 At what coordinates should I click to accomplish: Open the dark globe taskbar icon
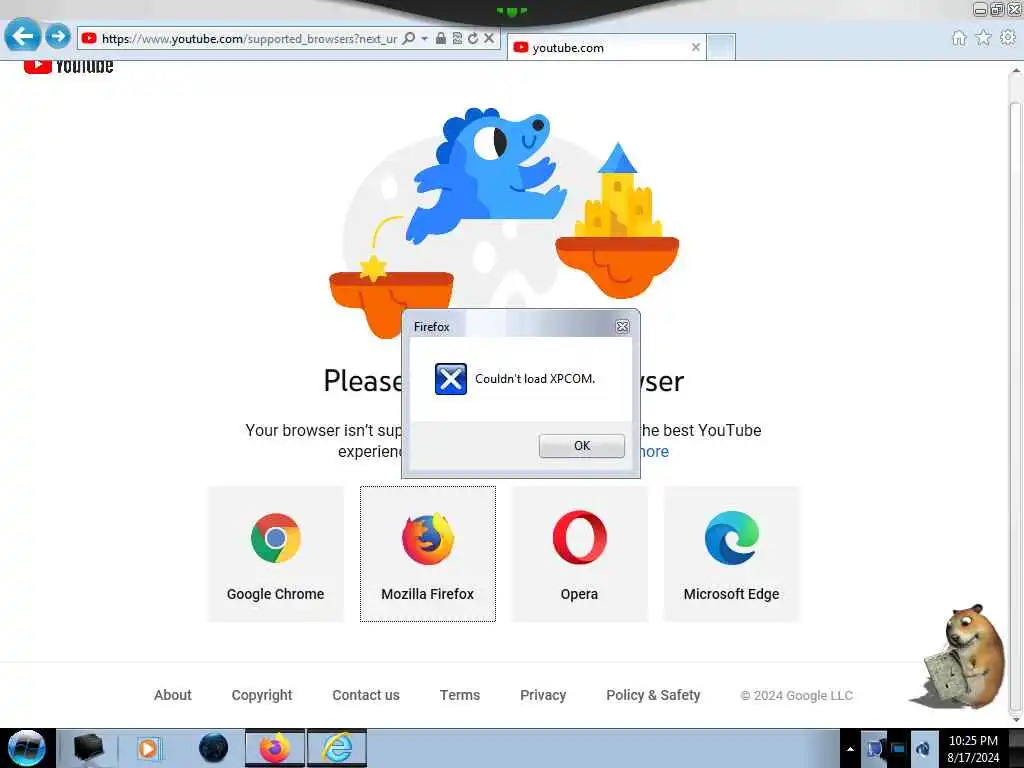click(214, 748)
